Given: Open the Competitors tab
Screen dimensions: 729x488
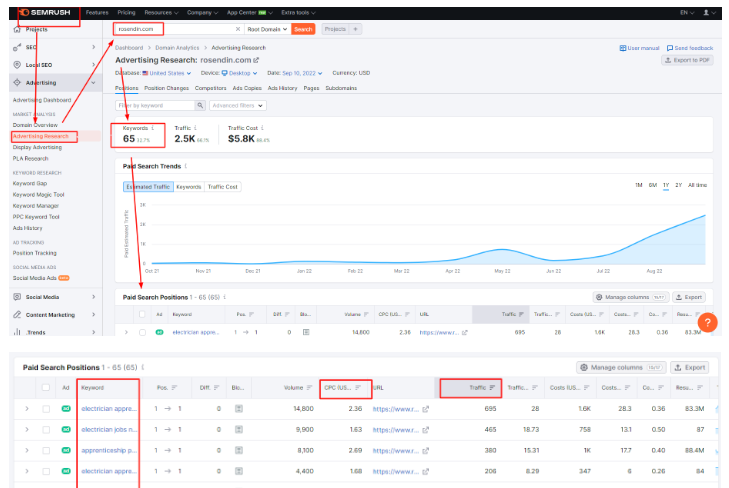Looking at the screenshot, I should tap(210, 88).
